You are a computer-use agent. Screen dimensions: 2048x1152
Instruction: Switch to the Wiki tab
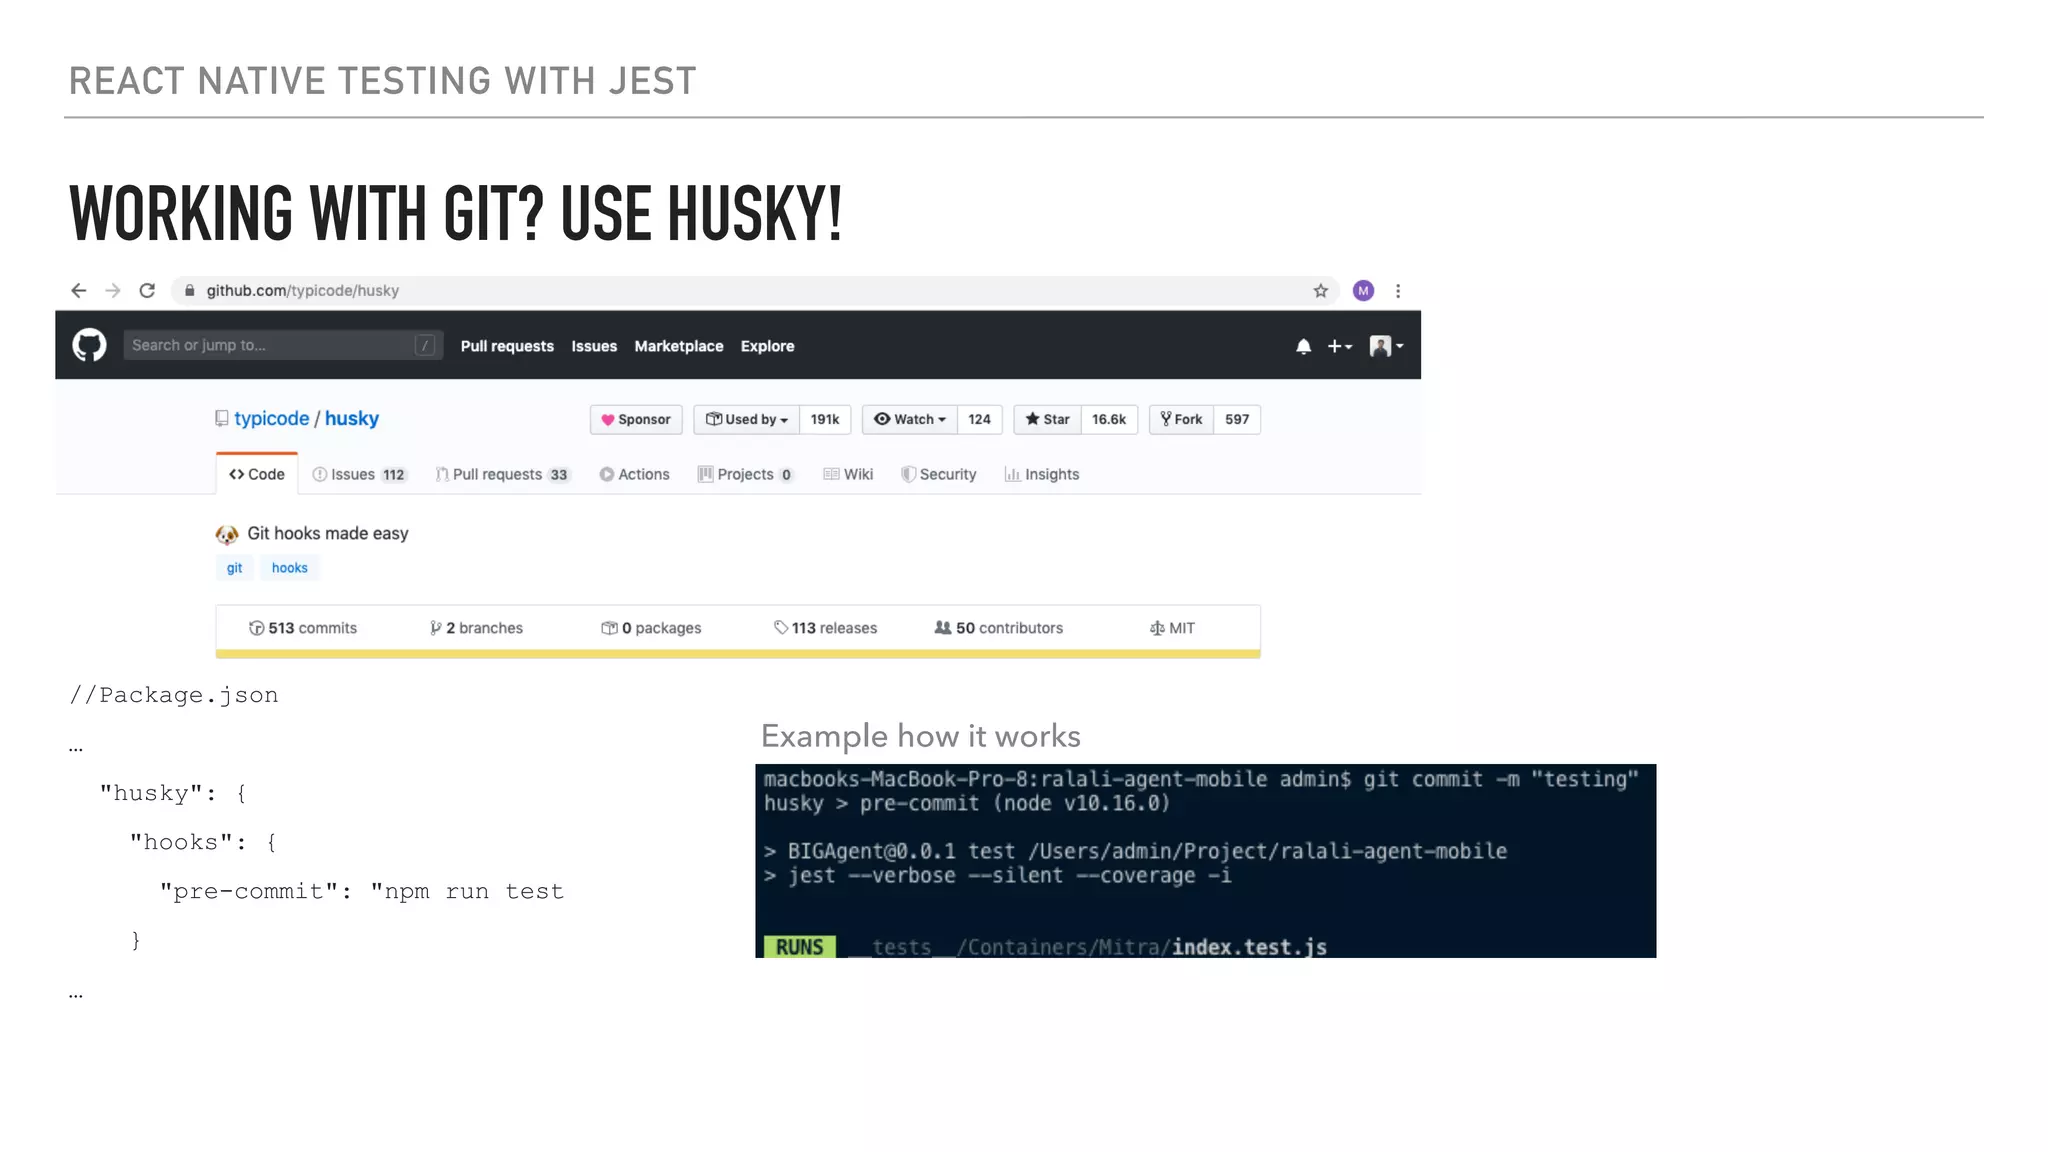point(848,475)
